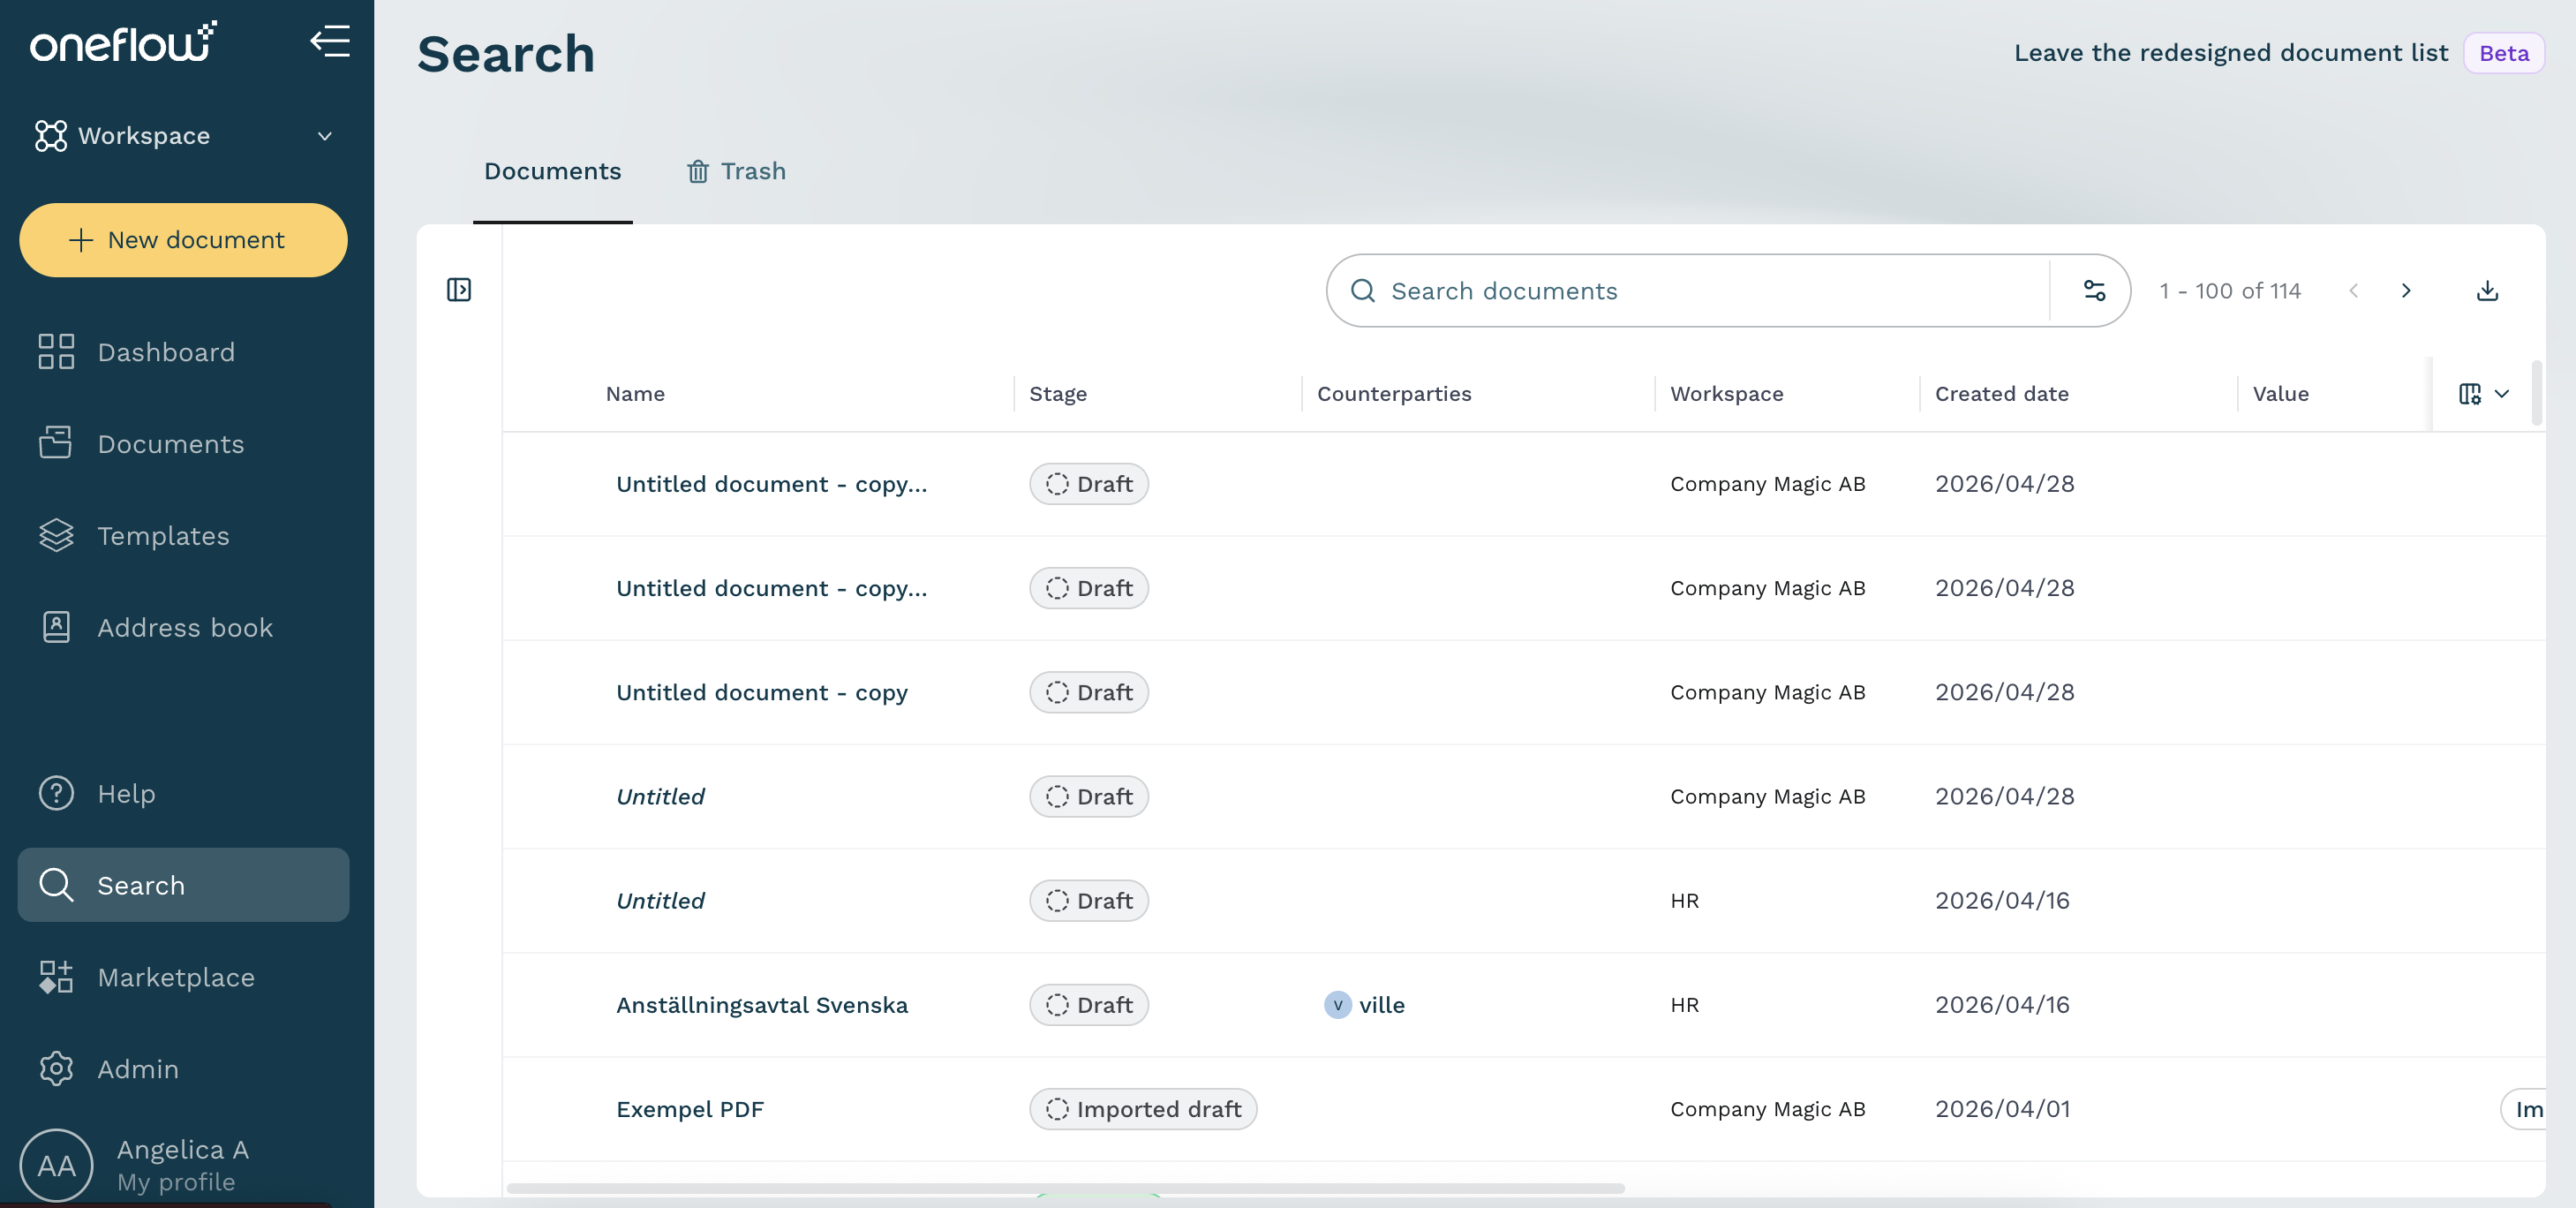Switch to the Documents tab

[x=552, y=171]
